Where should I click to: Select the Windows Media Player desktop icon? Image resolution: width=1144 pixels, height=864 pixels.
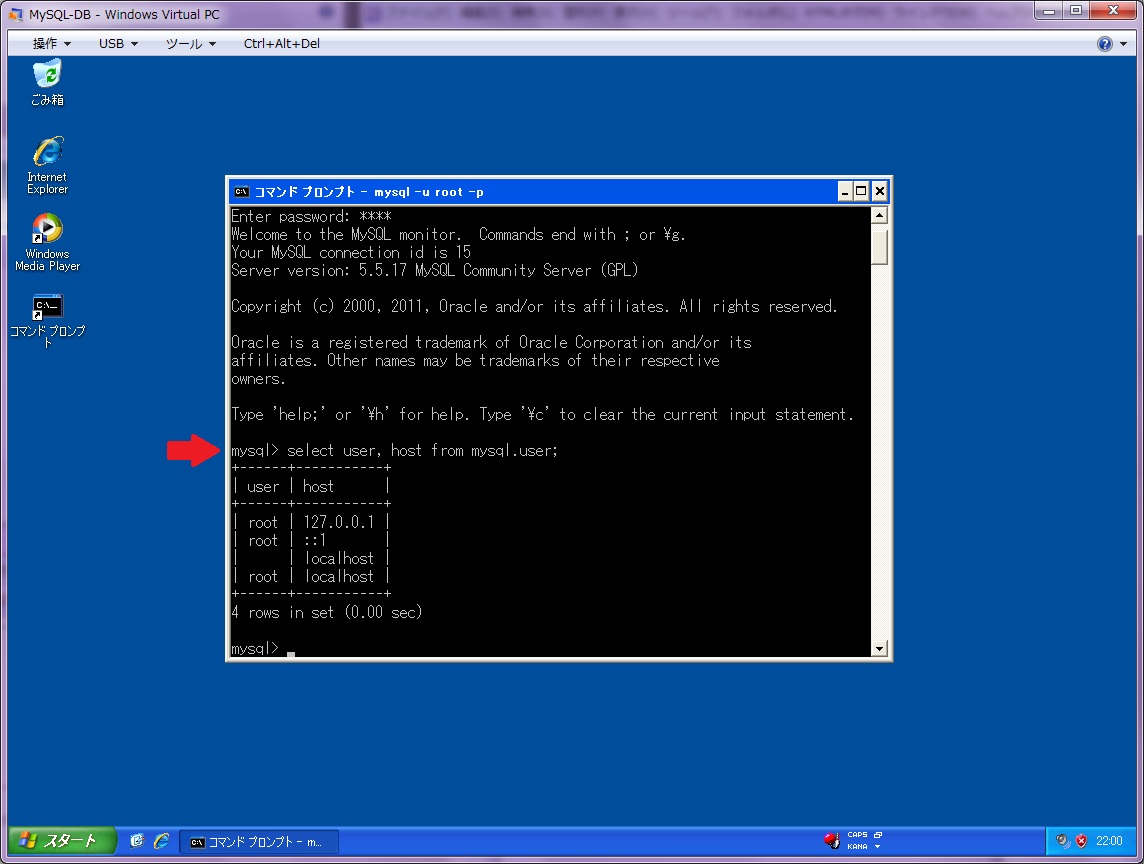(47, 242)
